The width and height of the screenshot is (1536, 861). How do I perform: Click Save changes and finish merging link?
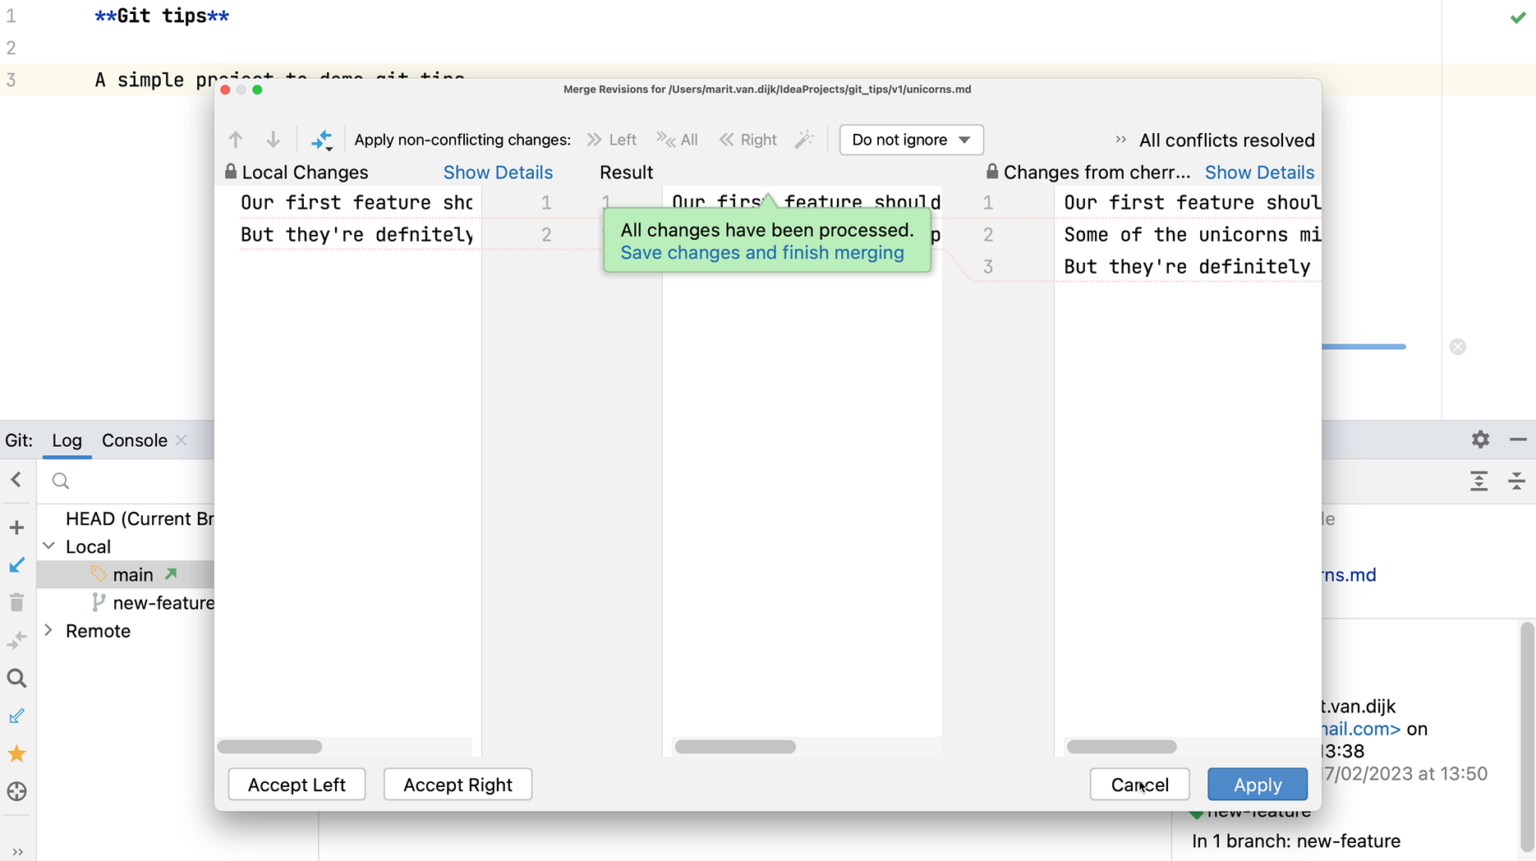pyautogui.click(x=764, y=253)
